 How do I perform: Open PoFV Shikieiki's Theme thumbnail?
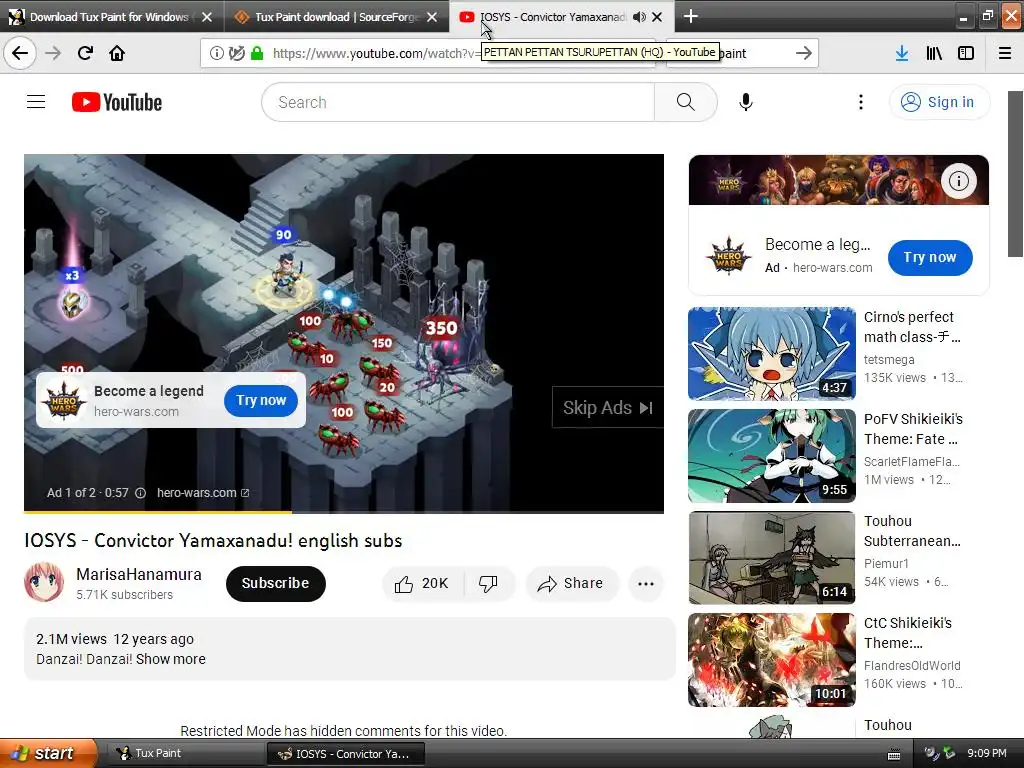pyautogui.click(x=771, y=456)
